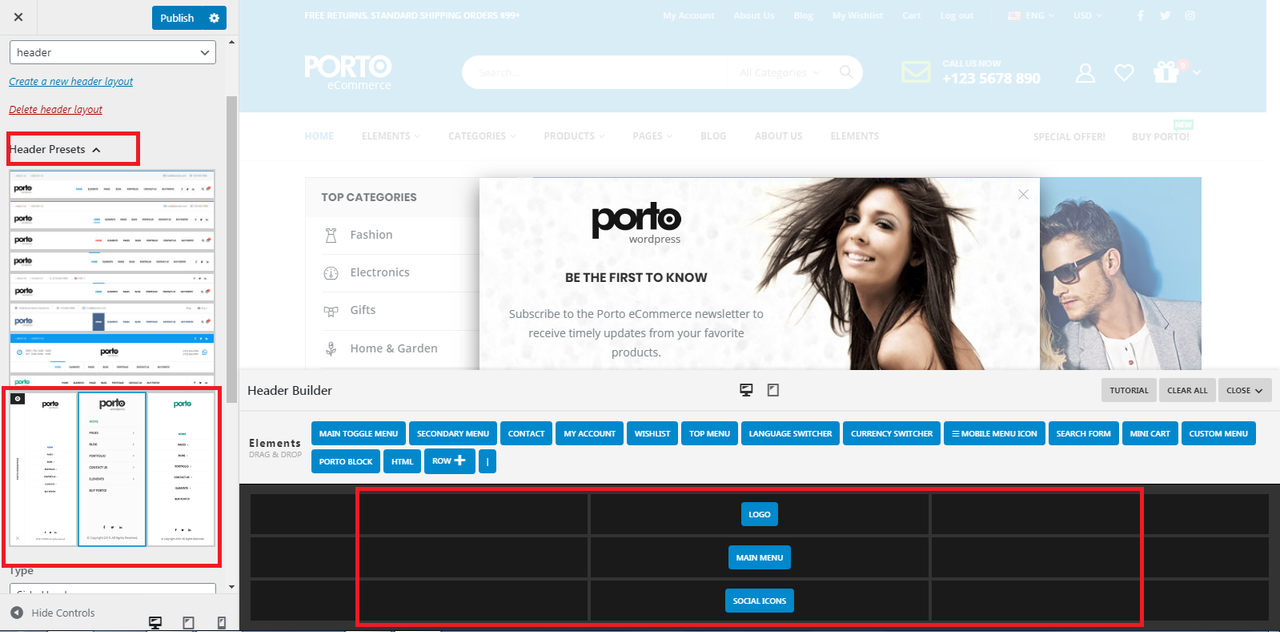This screenshot has width=1280, height=632.
Task: Click My Account element button
Action: [x=590, y=433]
